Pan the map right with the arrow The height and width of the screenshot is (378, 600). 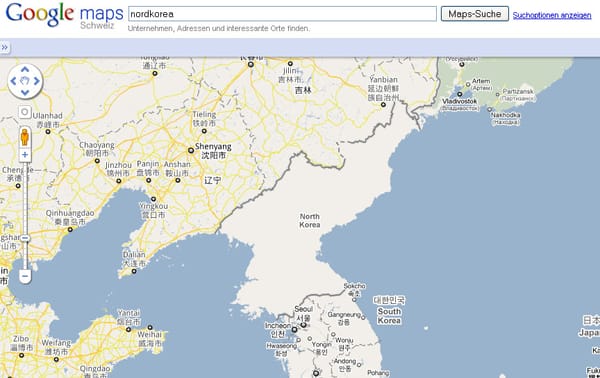click(37, 81)
